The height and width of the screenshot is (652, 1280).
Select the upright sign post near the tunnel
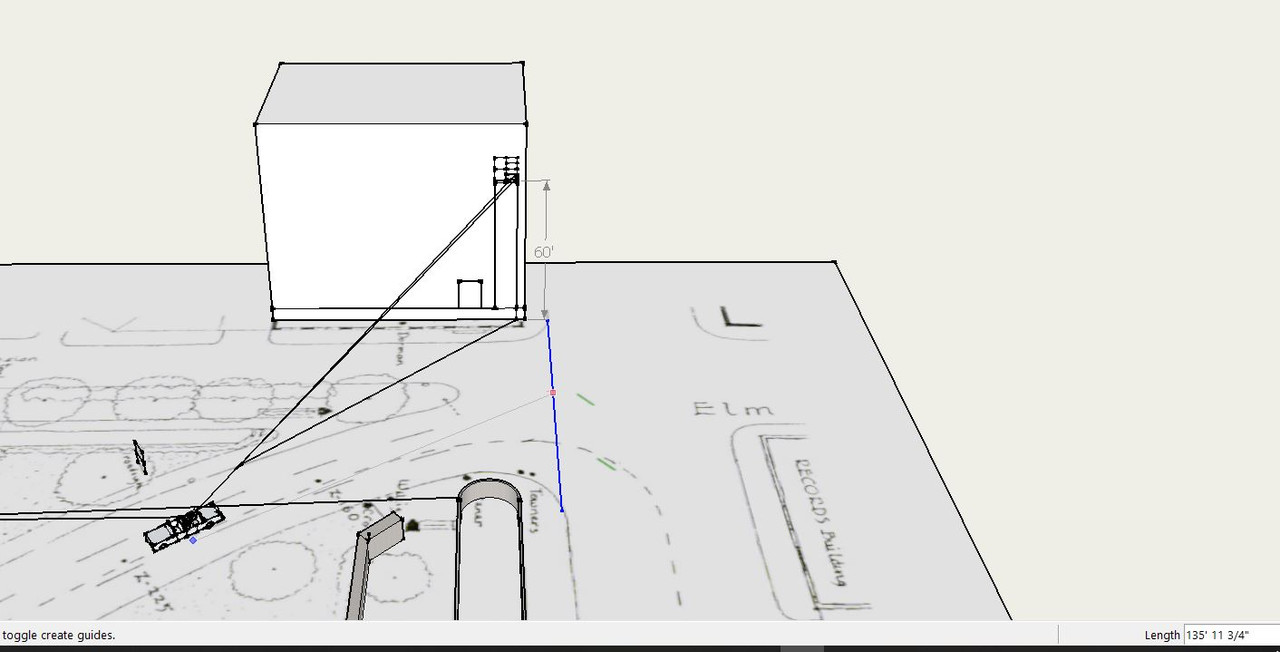(375, 567)
